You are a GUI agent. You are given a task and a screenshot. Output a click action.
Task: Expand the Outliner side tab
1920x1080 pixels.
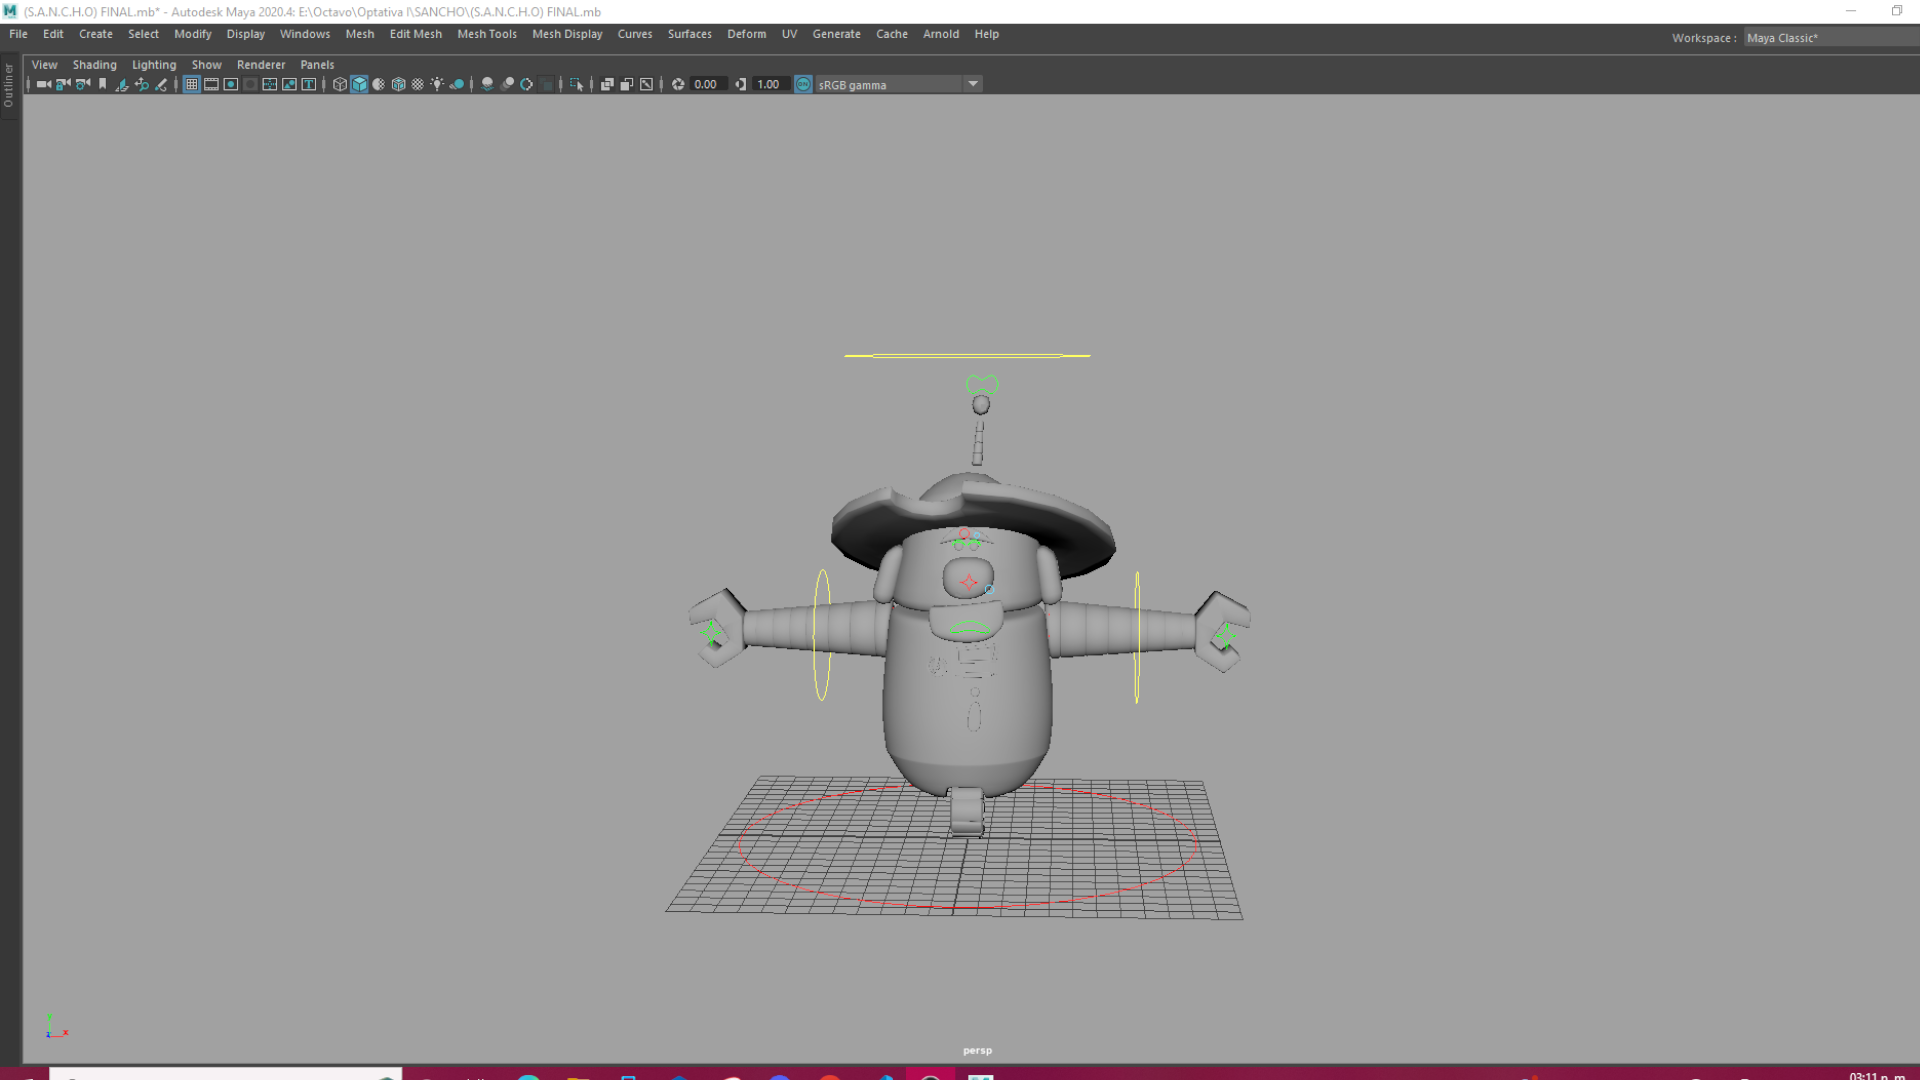[9, 85]
